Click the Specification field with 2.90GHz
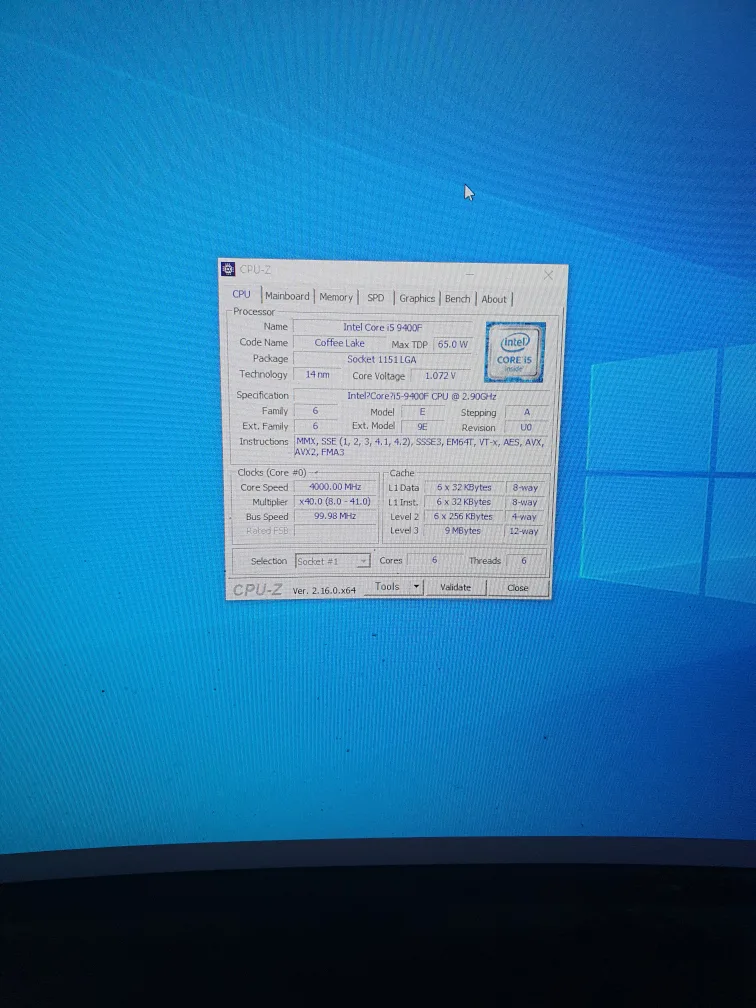The height and width of the screenshot is (1008, 756). [x=421, y=396]
